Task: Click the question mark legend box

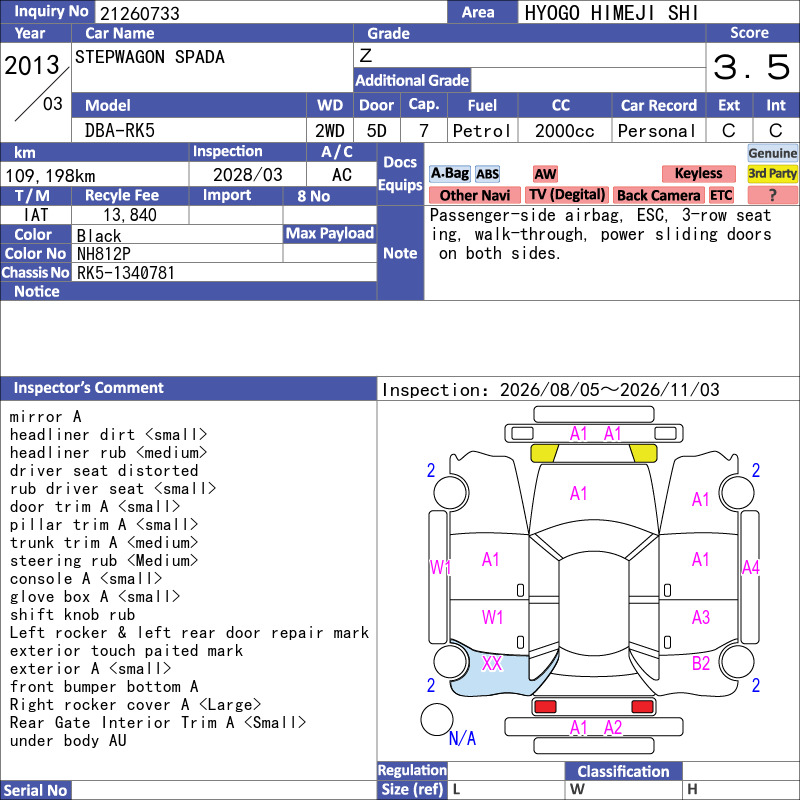Action: click(772, 195)
